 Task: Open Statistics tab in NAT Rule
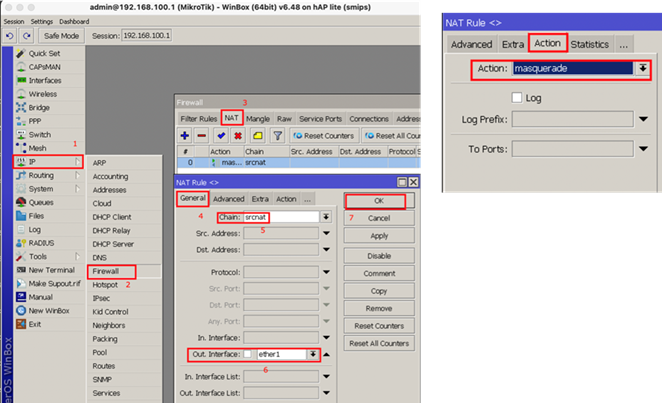(x=589, y=44)
